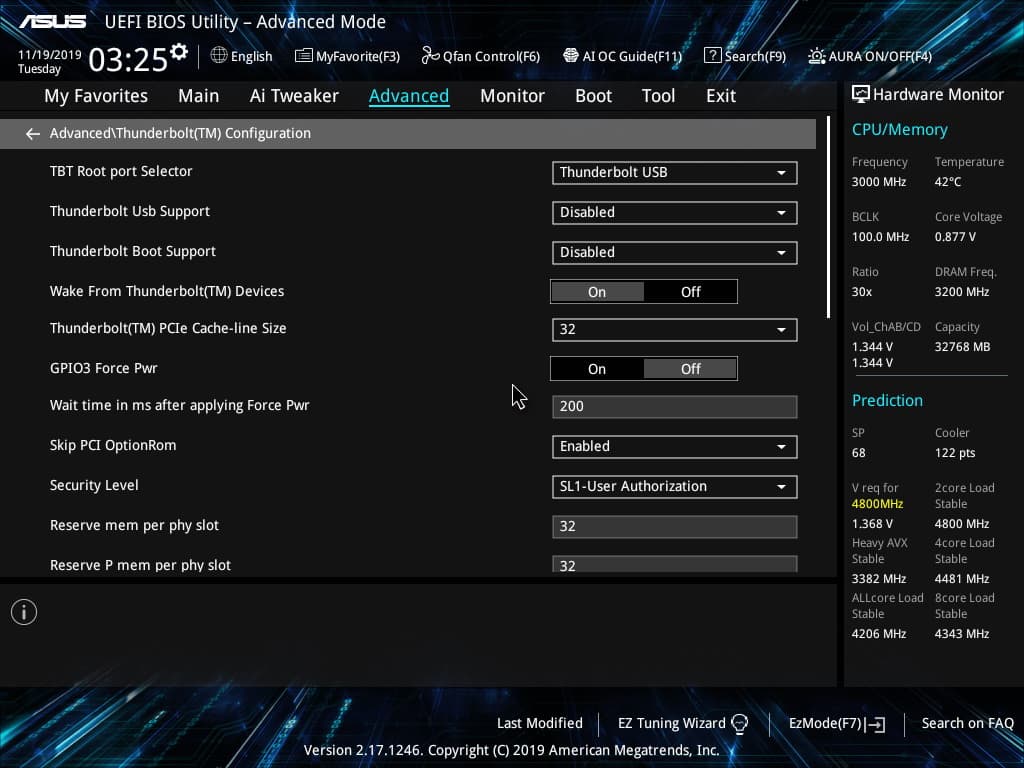Go to the Main tab
Screen dimensions: 1024x768
199,96
